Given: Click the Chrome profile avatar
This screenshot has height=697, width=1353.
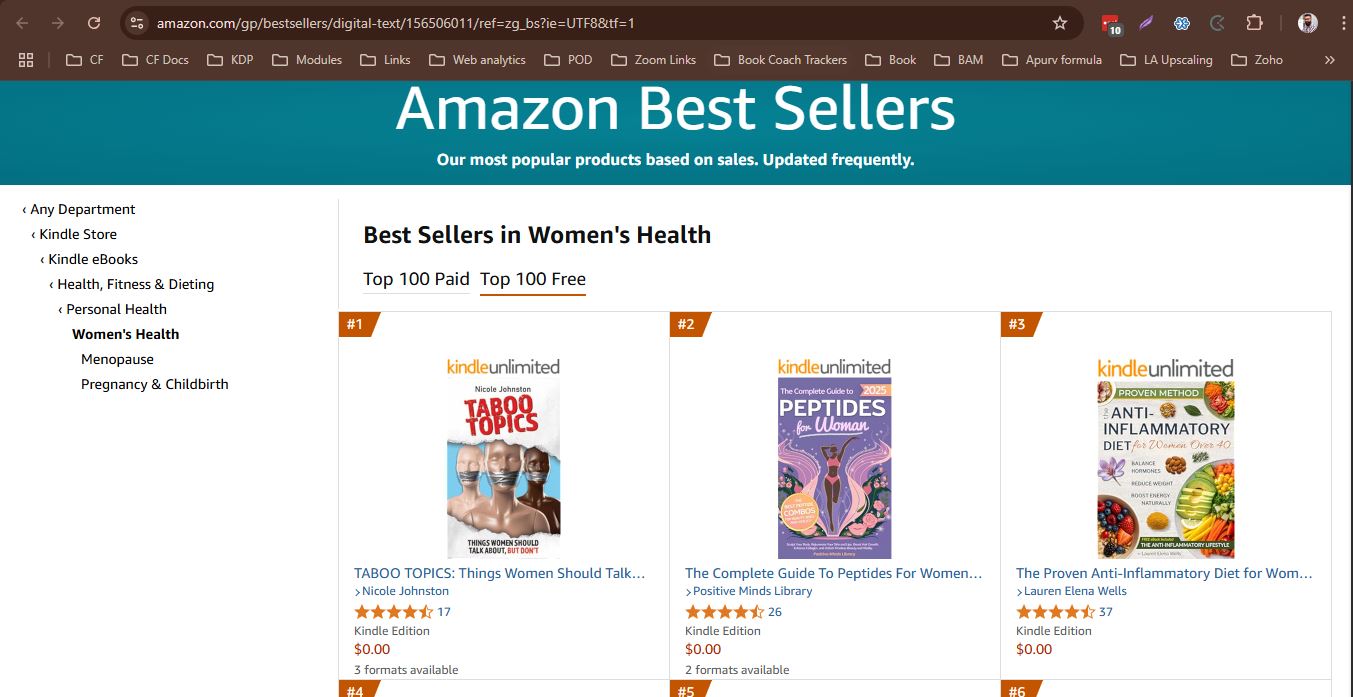Looking at the screenshot, I should [x=1307, y=23].
